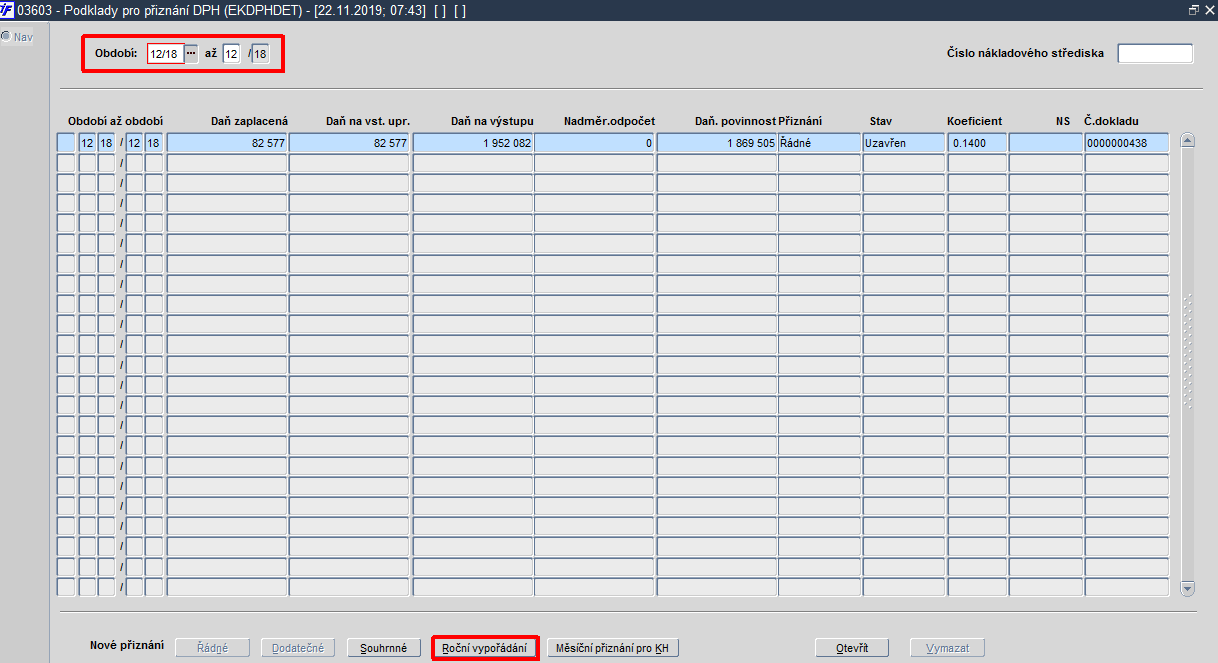Select the Daň zaplacená cell 82 577

pyautogui.click(x=227, y=143)
